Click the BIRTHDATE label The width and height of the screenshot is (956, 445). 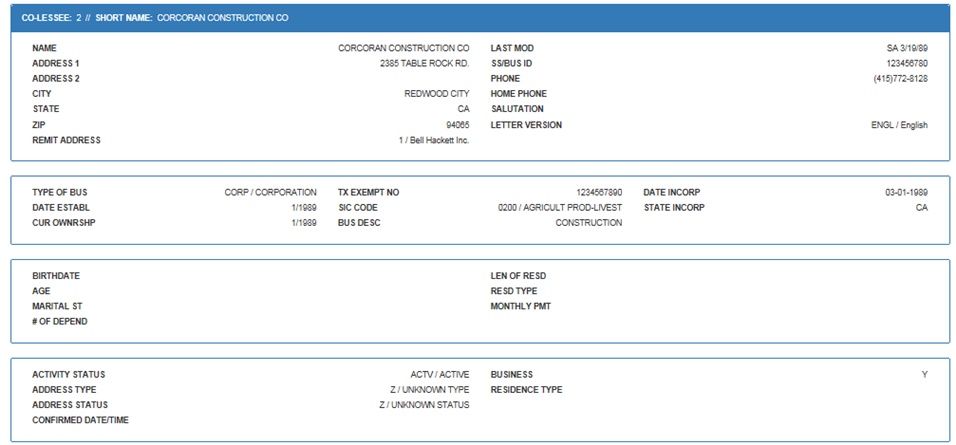point(56,276)
